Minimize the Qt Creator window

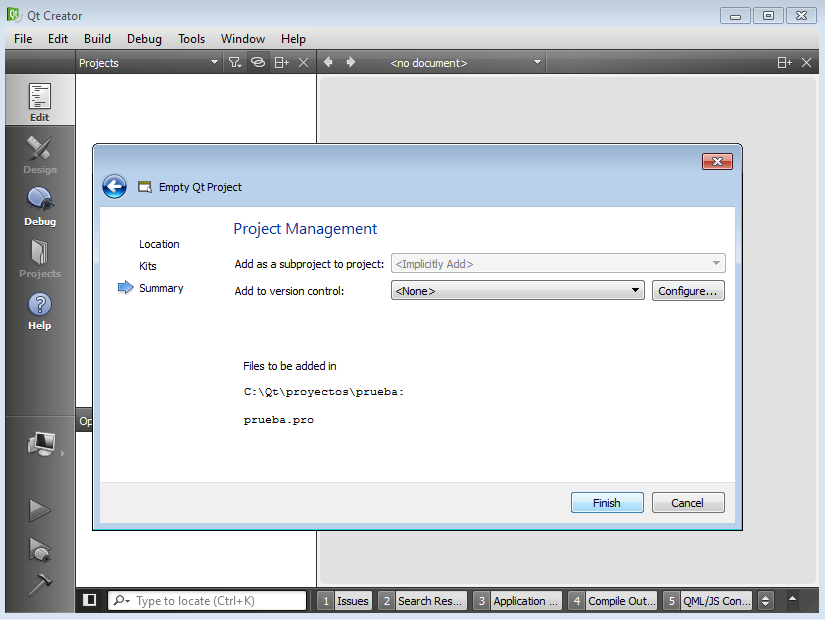click(x=735, y=16)
